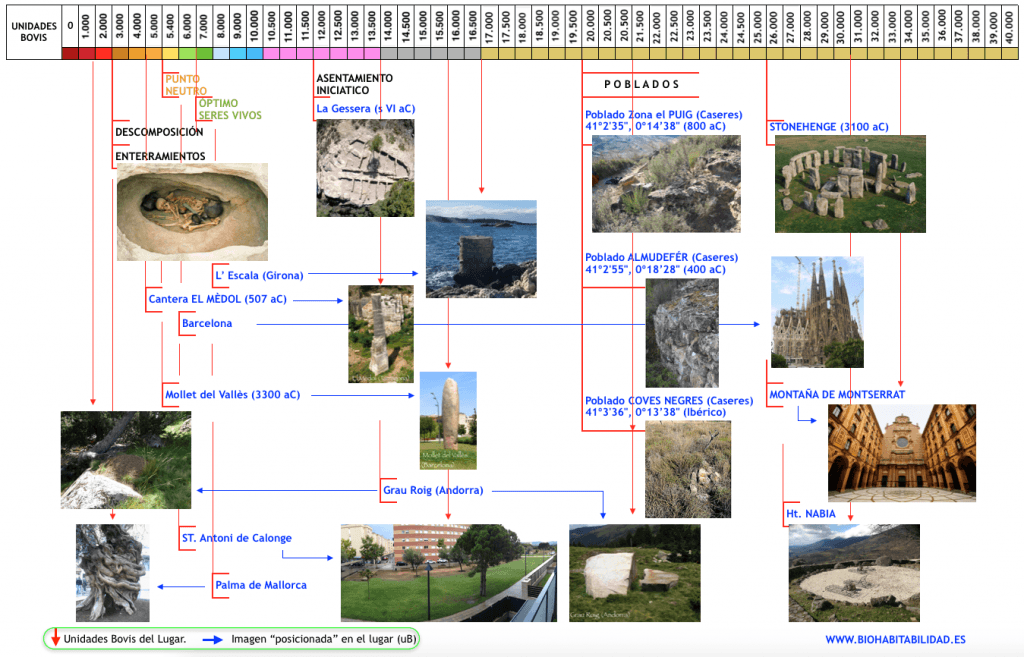Click "Cantera EL MÈDOL (507 aC)" text
Screen dimensions: 1024x657
click(217, 299)
